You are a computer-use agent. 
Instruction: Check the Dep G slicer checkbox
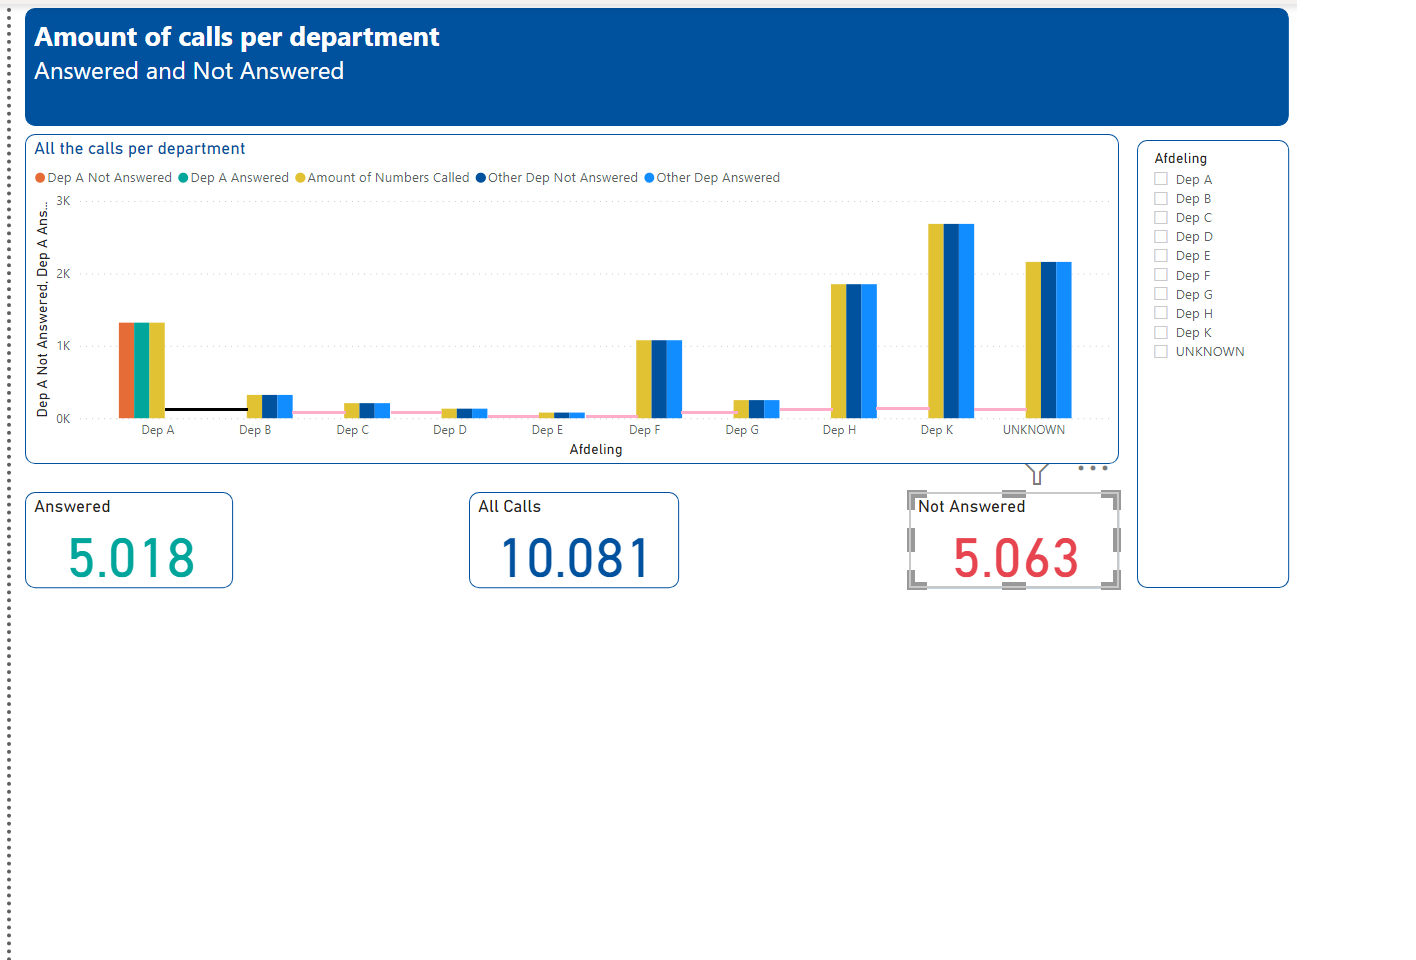tap(1161, 294)
